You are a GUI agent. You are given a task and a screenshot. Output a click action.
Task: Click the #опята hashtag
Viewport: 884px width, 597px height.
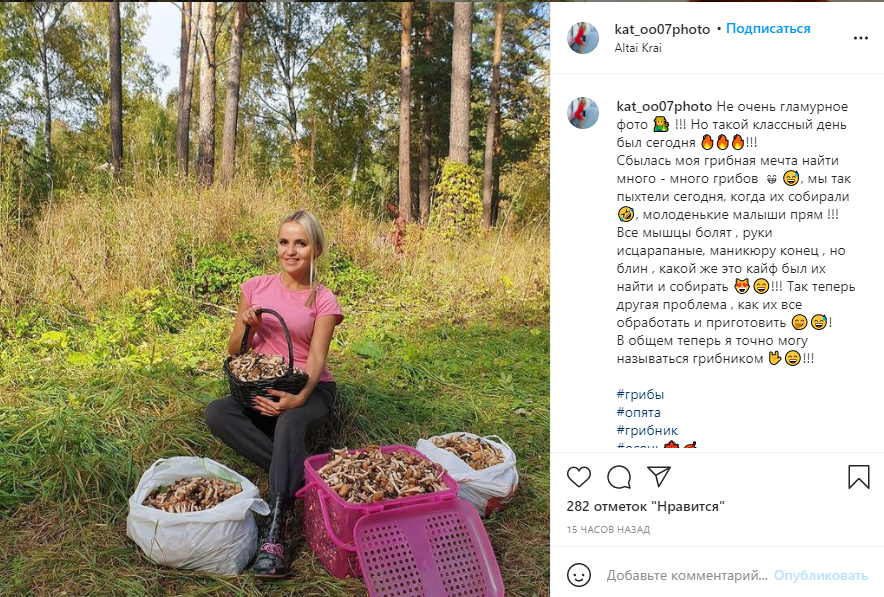tap(638, 412)
